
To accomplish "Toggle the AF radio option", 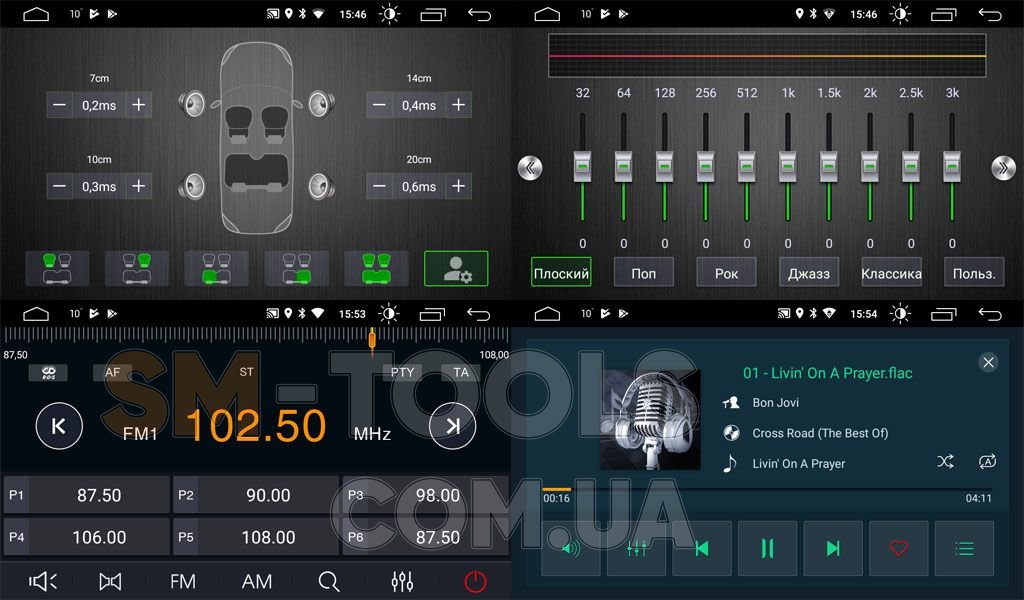I will [x=112, y=373].
